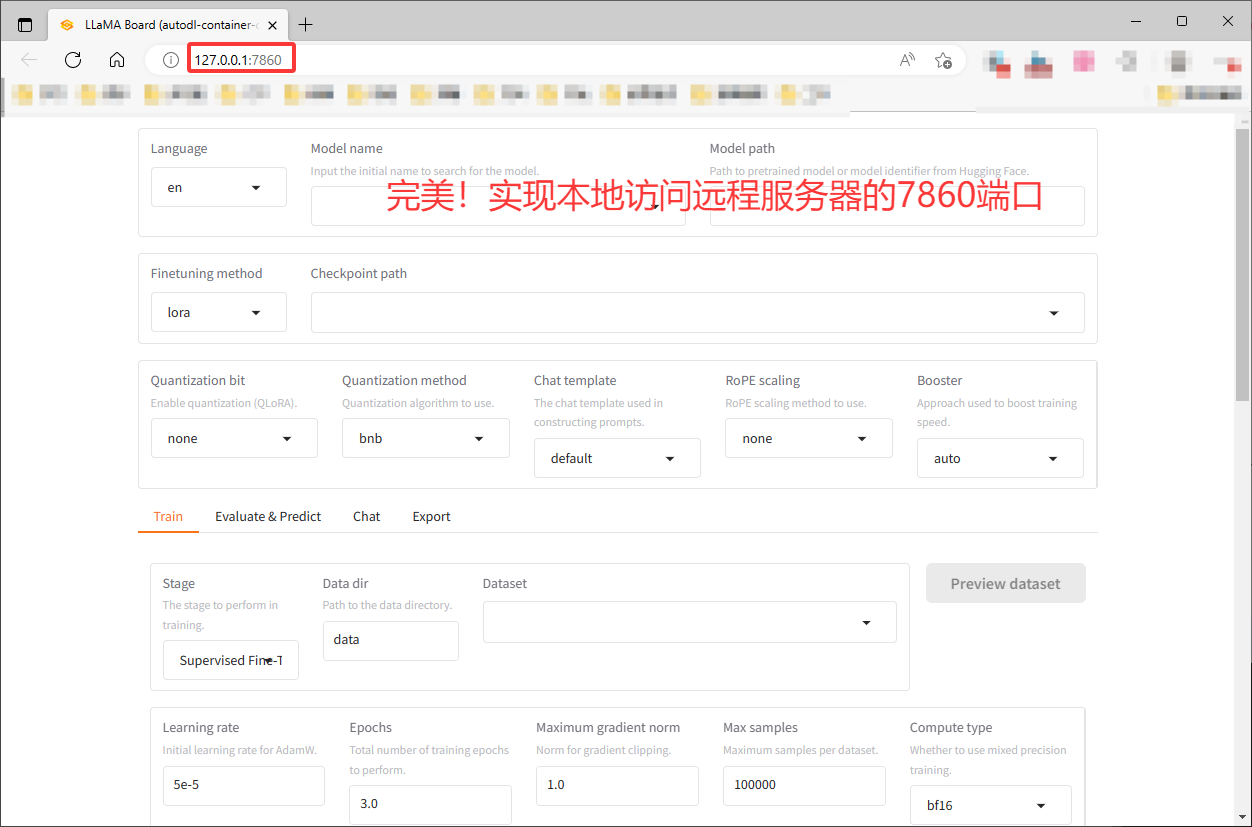
Task: Go to the browser home page icon
Action: pyautogui.click(x=117, y=60)
